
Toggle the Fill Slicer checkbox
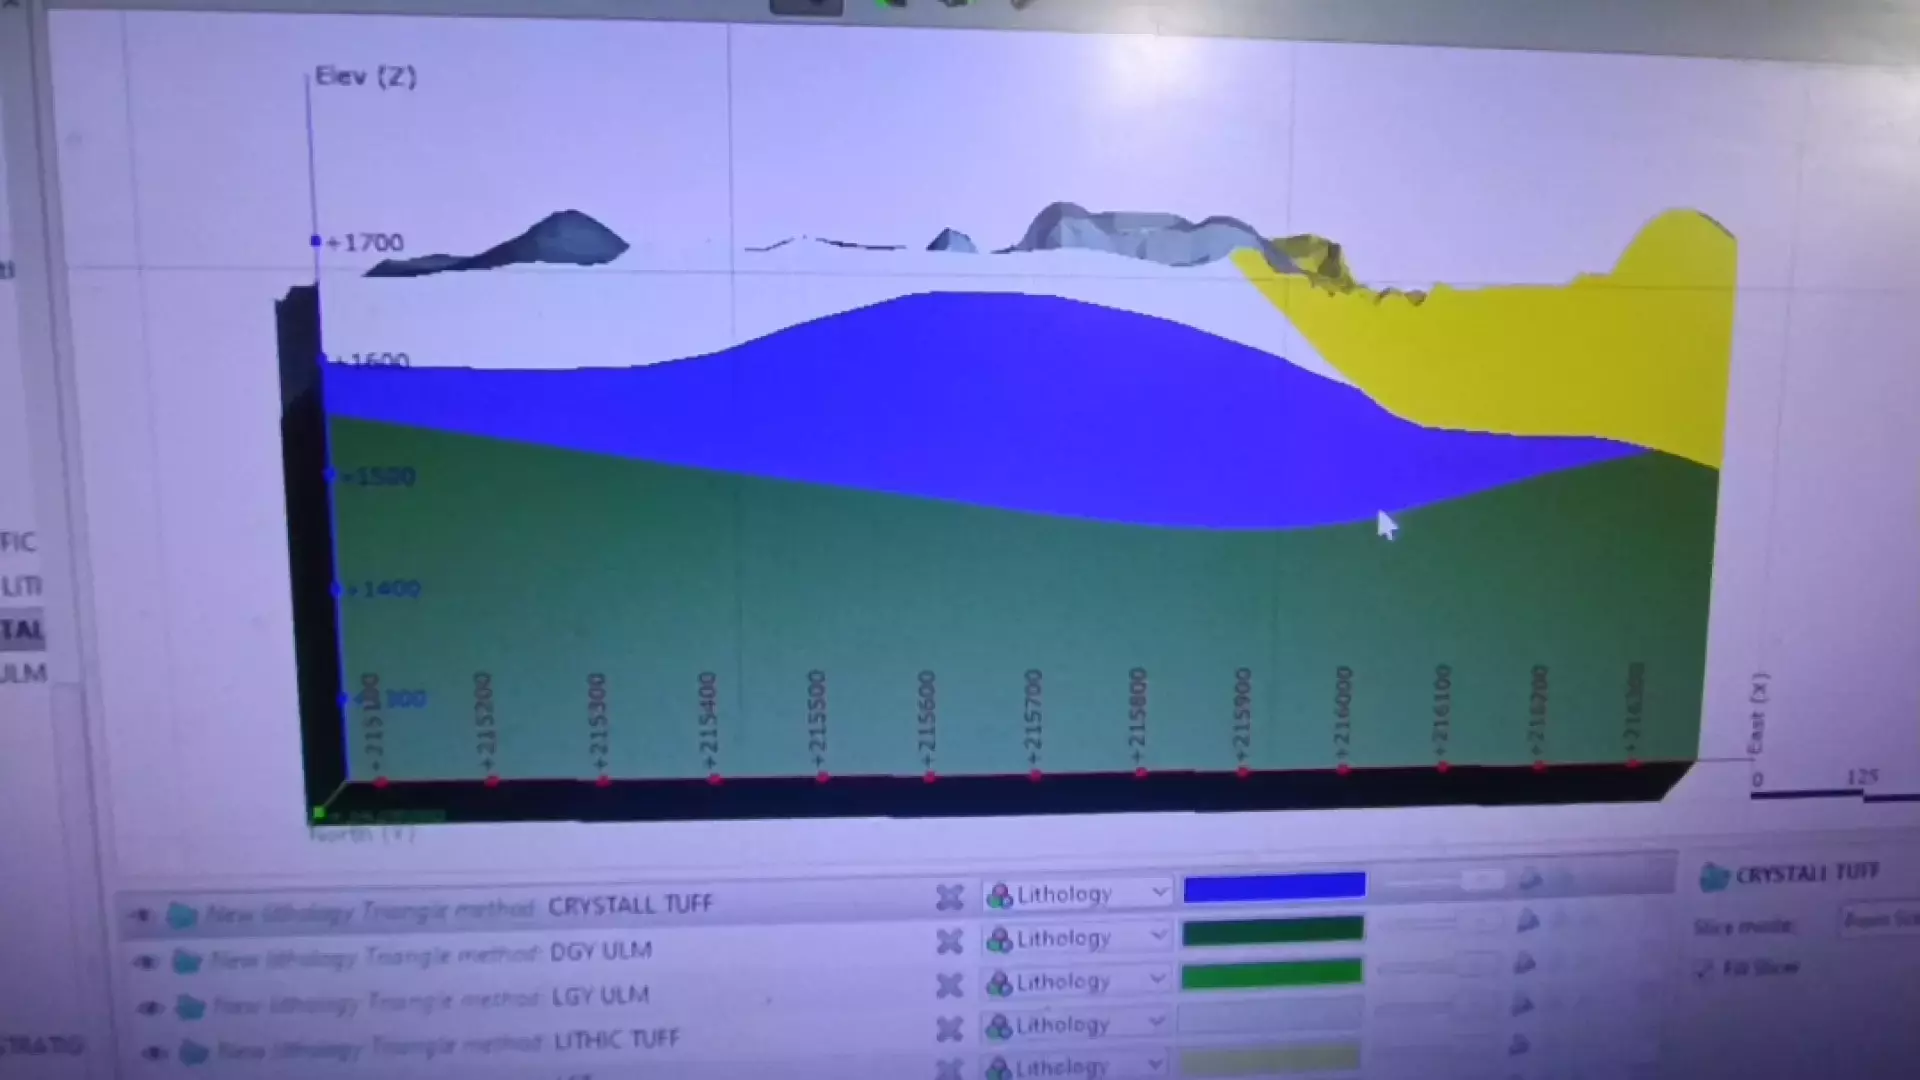1705,968
